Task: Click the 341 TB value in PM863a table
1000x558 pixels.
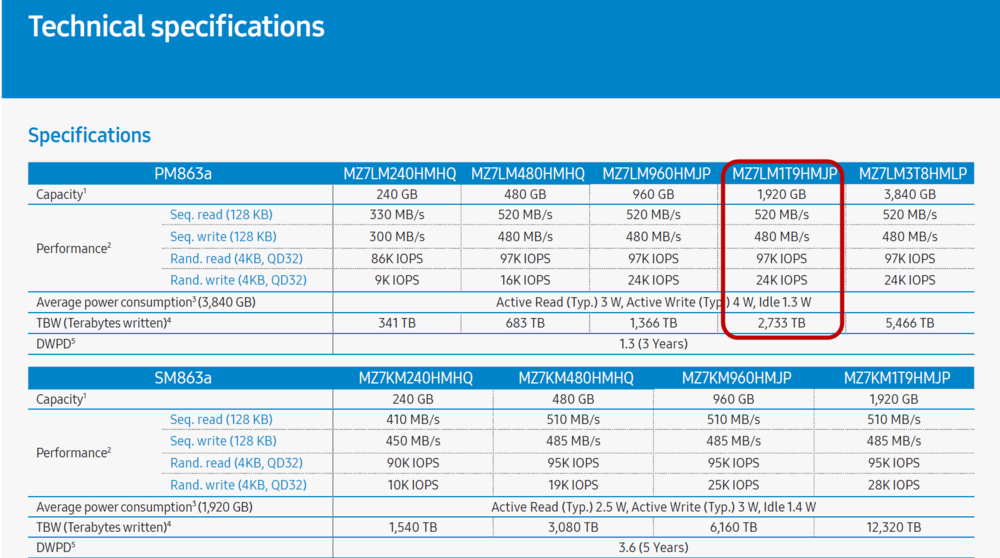Action: [x=399, y=323]
